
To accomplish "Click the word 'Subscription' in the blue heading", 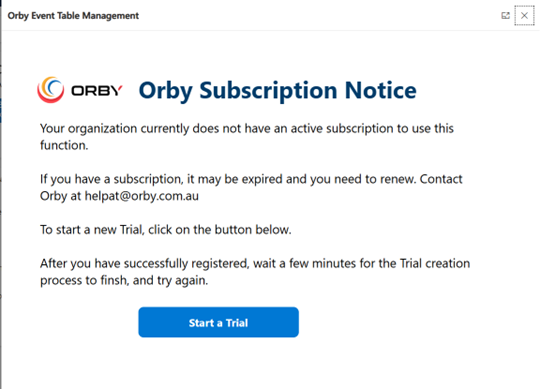I will coord(268,91).
